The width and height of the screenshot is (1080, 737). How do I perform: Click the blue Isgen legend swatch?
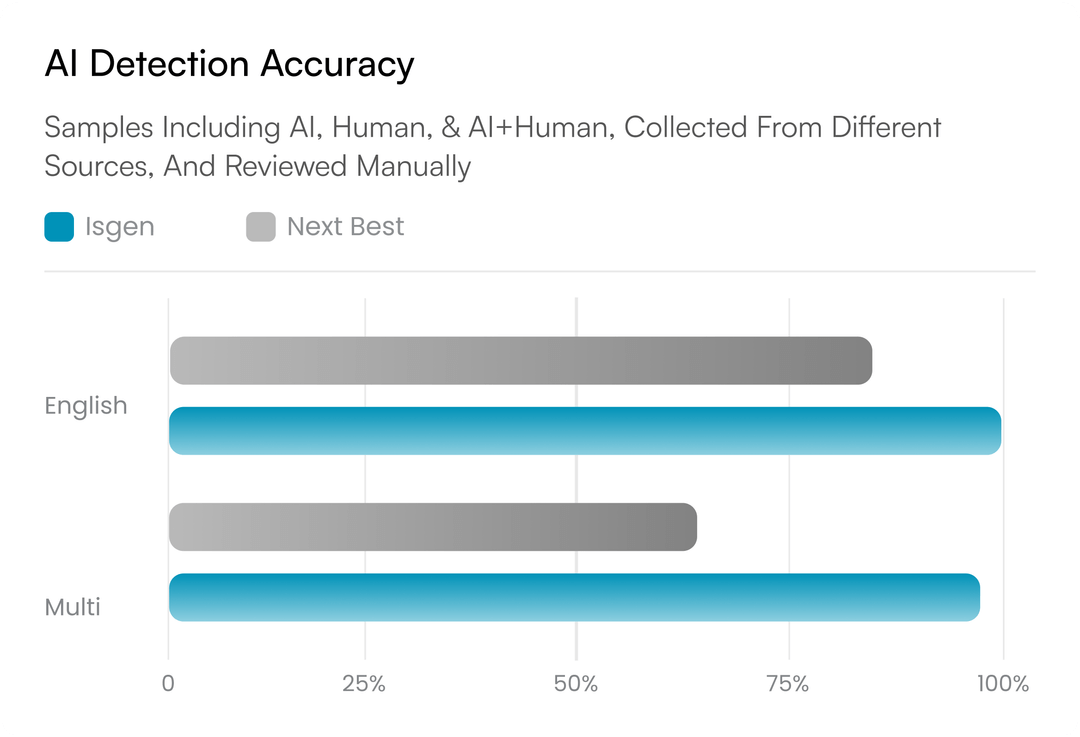tap(60, 227)
